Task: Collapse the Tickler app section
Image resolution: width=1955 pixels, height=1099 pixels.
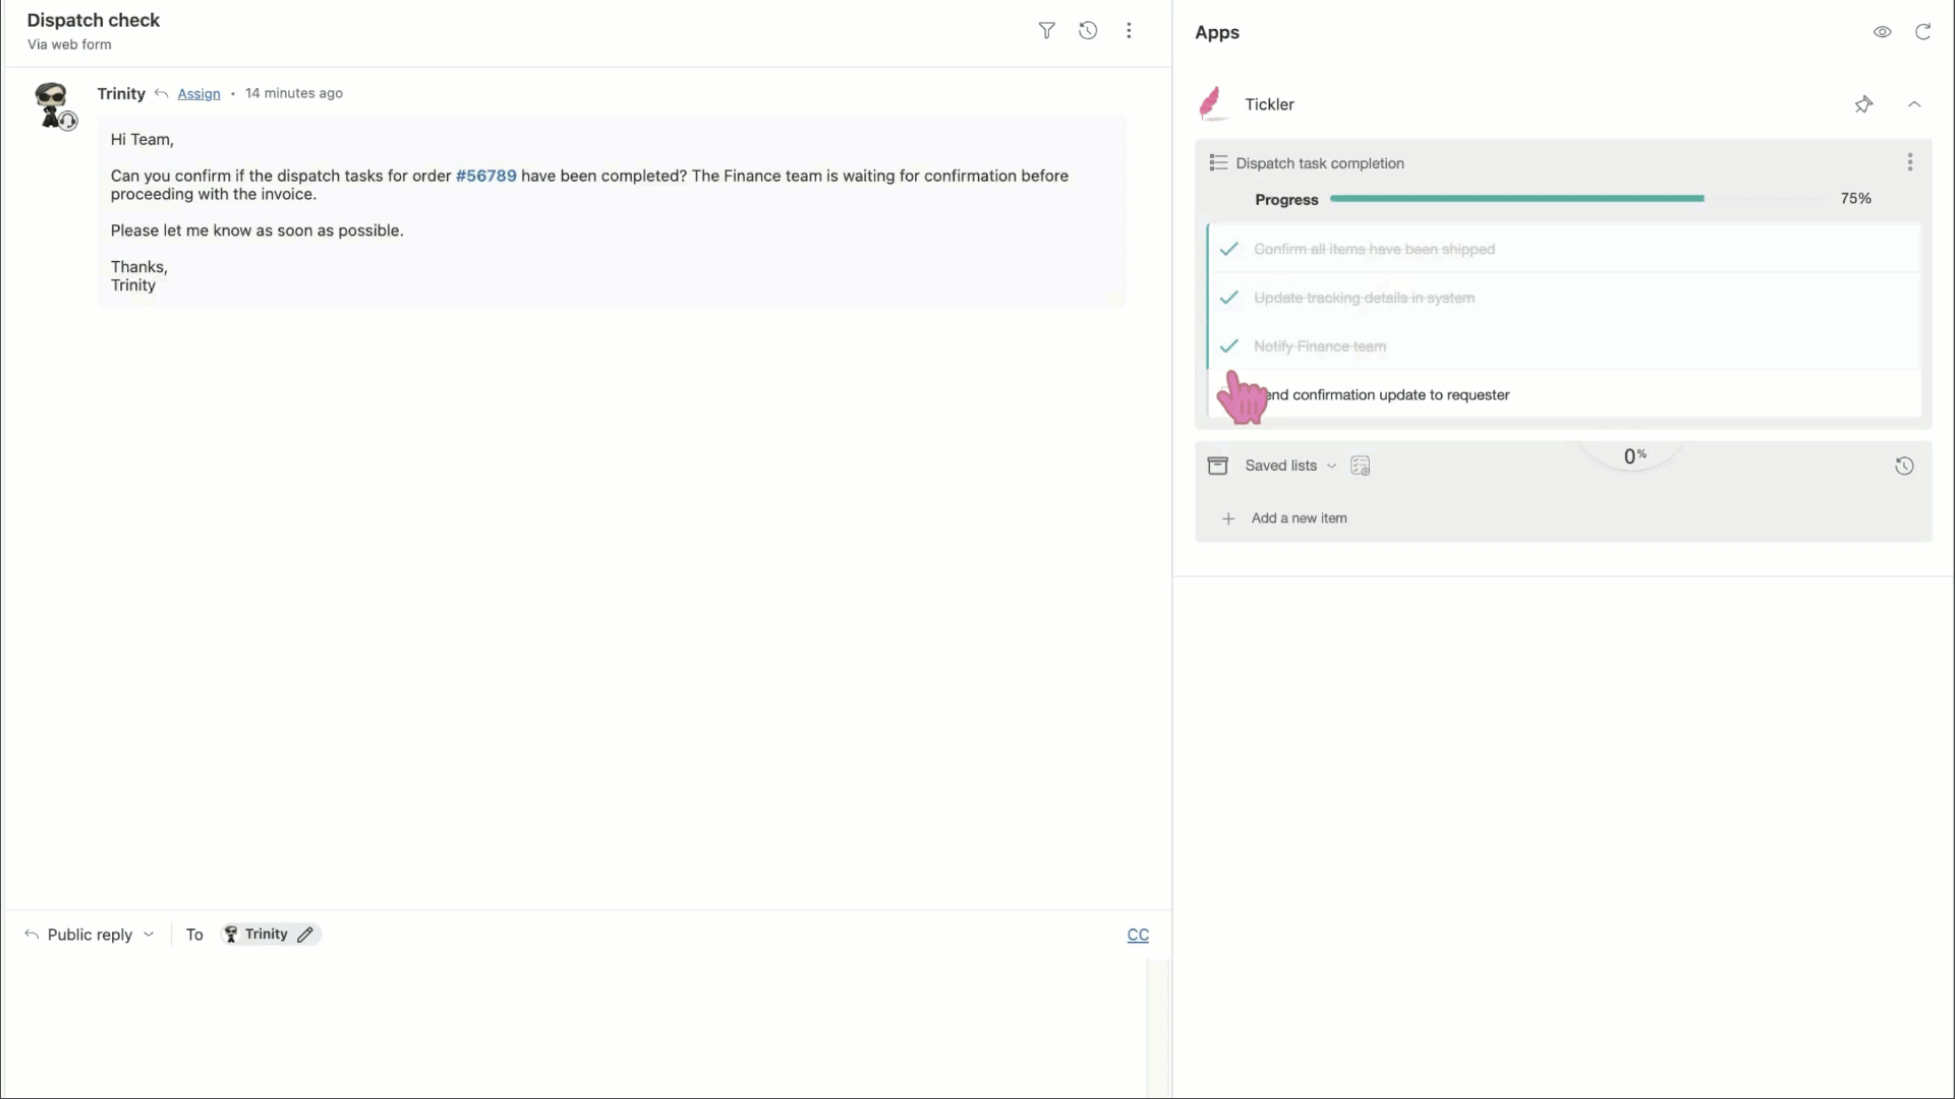Action: click(1914, 104)
